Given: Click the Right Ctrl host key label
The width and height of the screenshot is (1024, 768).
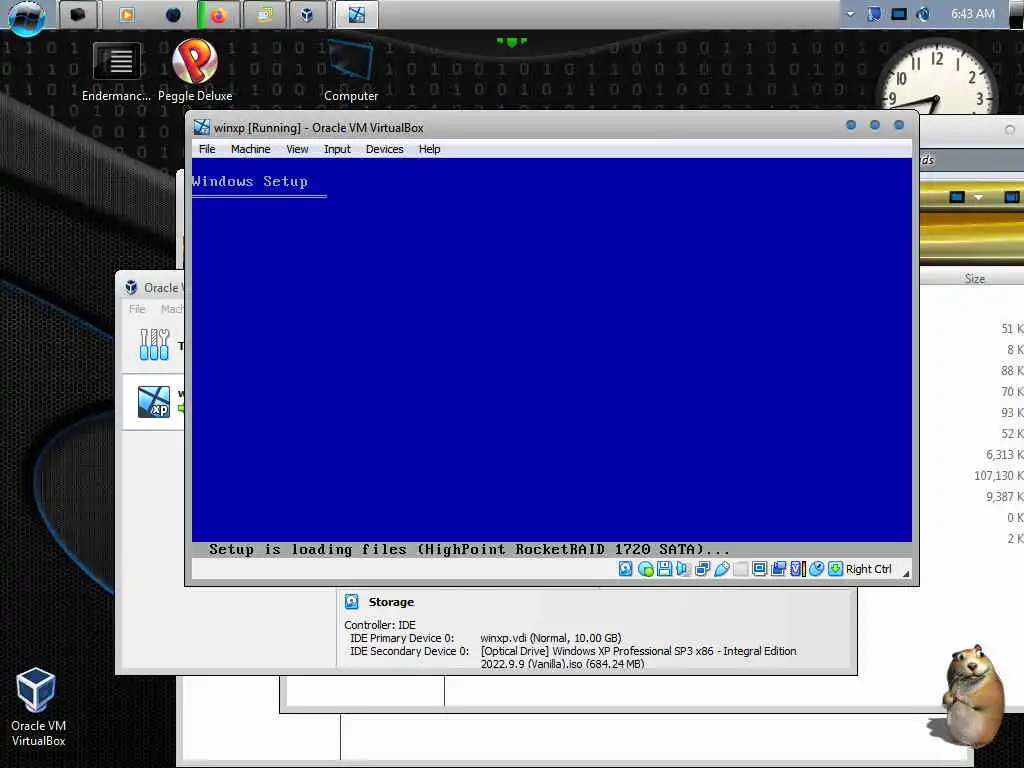Looking at the screenshot, I should pyautogui.click(x=869, y=569).
